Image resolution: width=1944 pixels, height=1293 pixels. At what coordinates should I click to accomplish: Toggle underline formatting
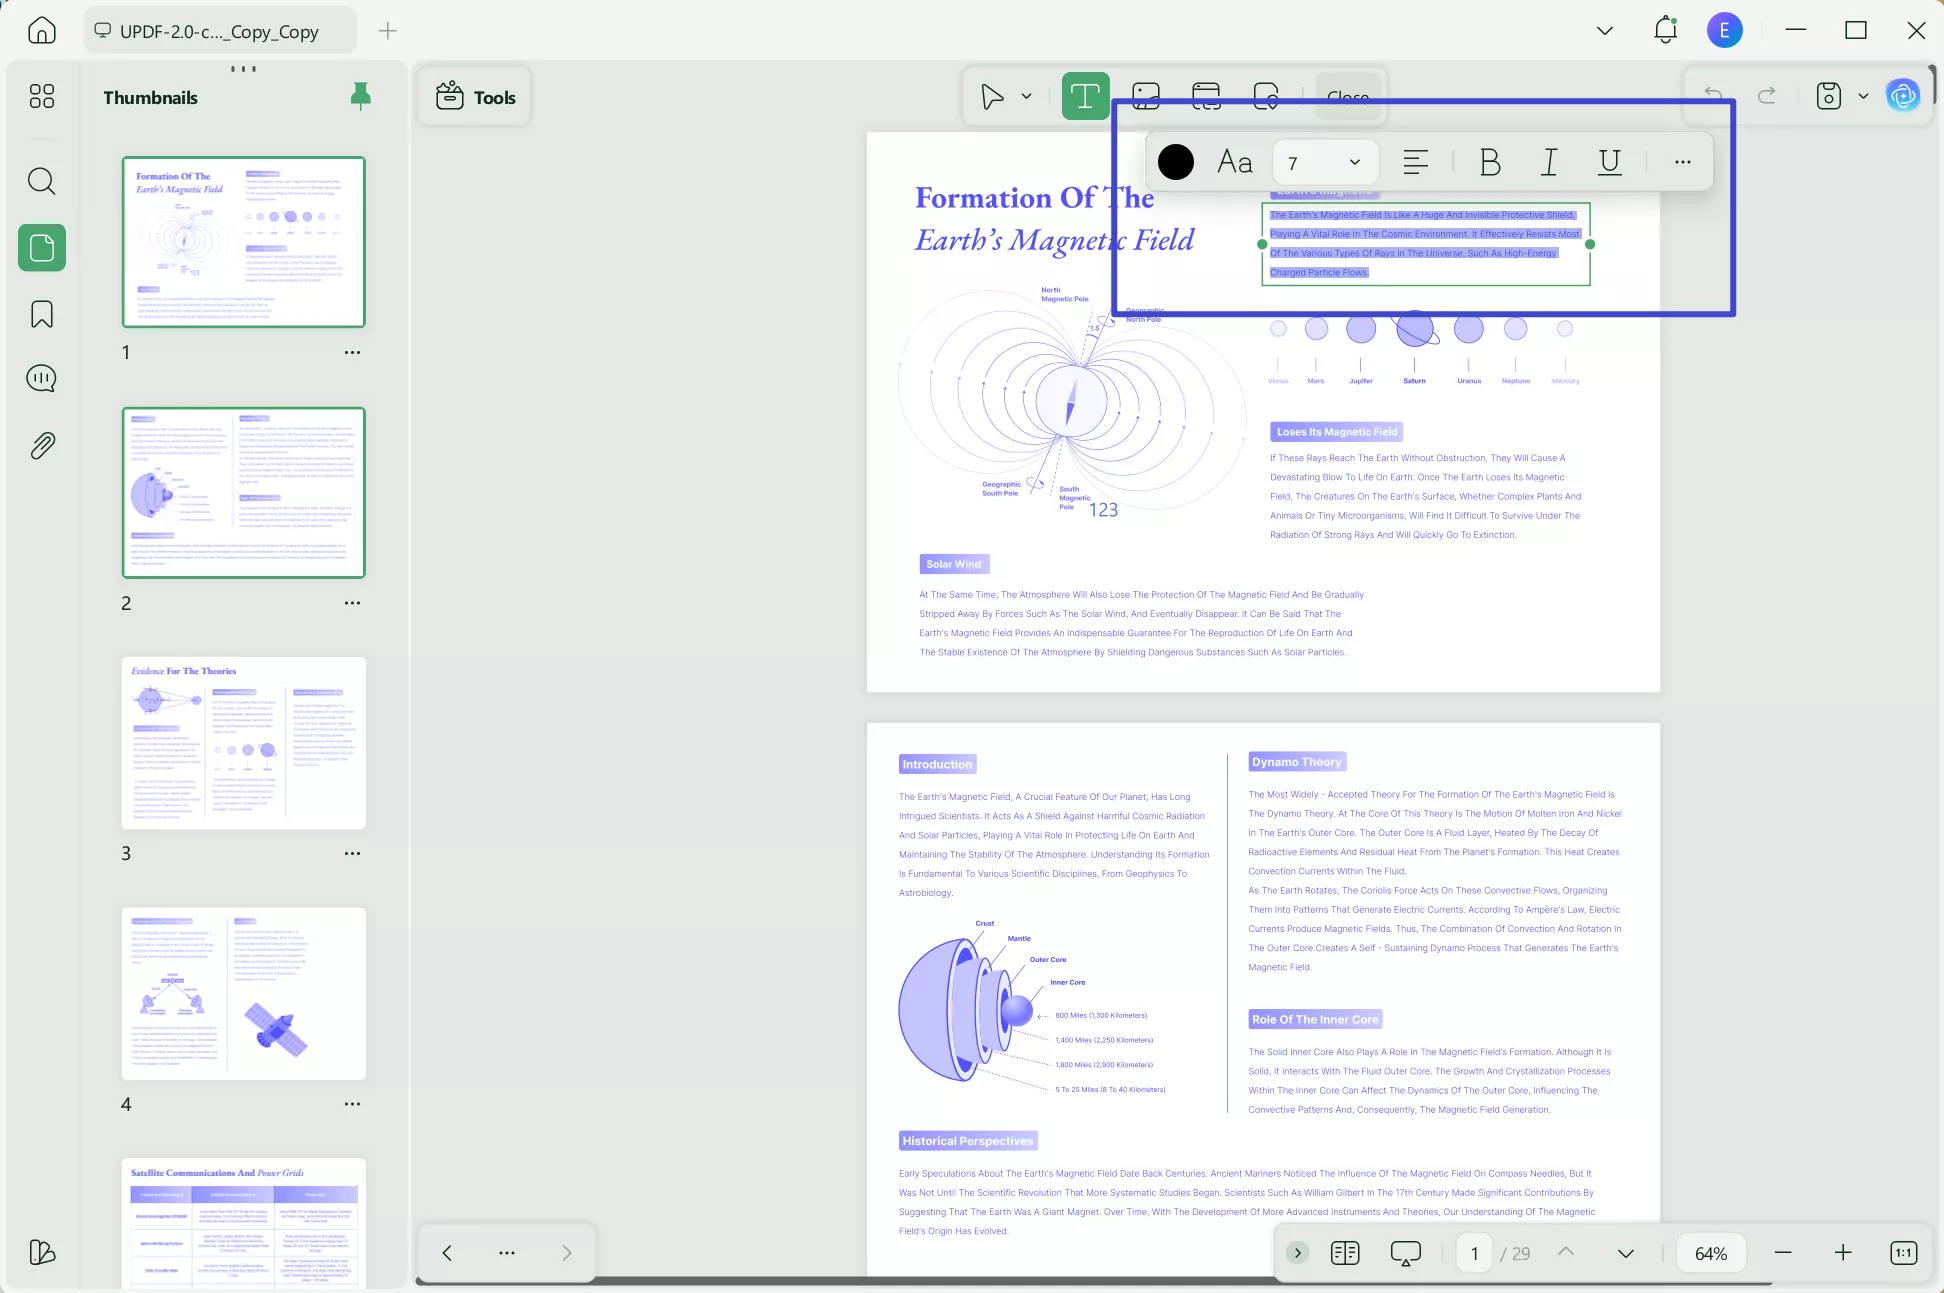click(x=1609, y=161)
